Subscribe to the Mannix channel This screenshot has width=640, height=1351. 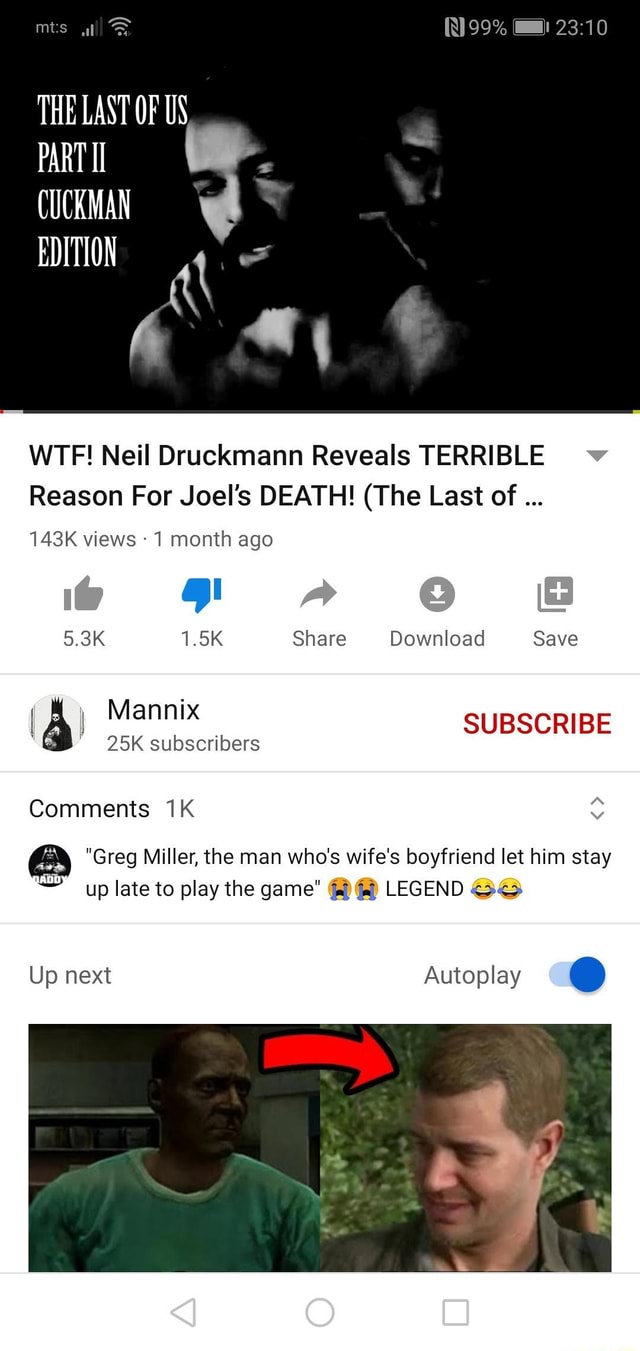[537, 724]
